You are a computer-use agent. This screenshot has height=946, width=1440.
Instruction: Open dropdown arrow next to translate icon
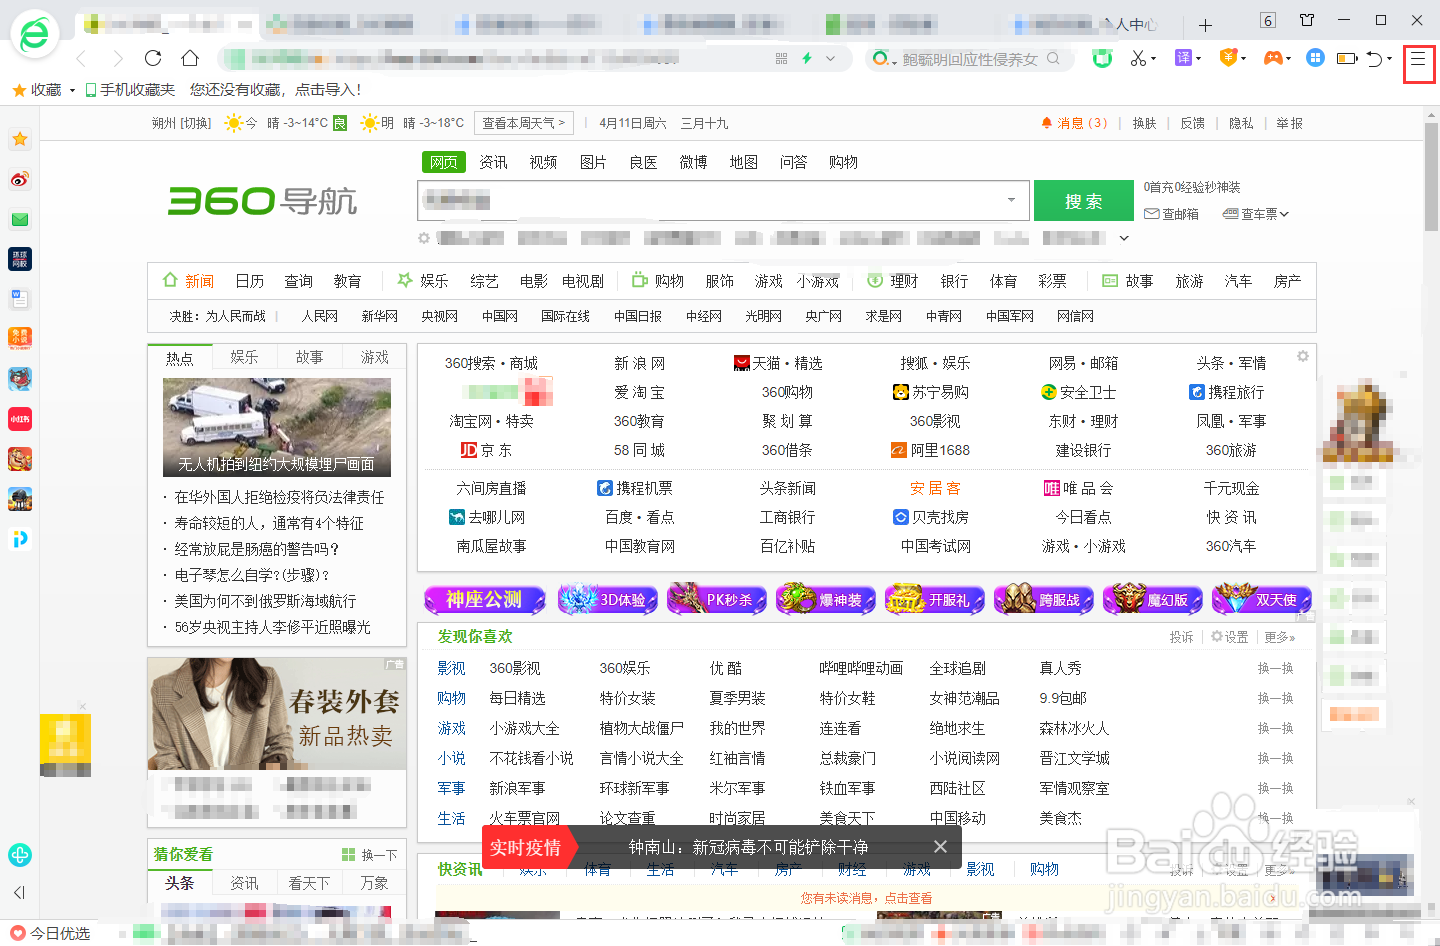coord(1198,59)
